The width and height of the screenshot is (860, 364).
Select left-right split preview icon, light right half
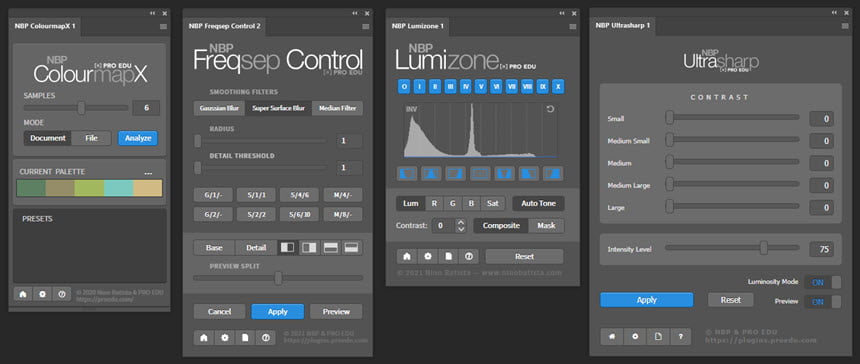coord(309,248)
